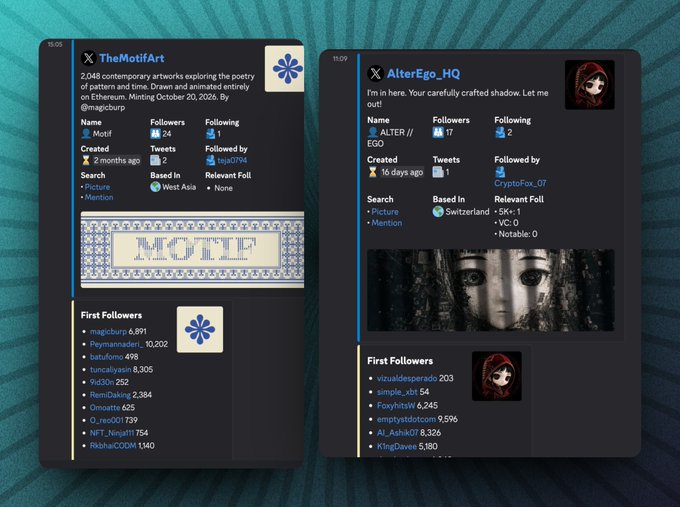Open tuncaliyasin follower profile
The width and height of the screenshot is (680, 507).
[x=111, y=370]
